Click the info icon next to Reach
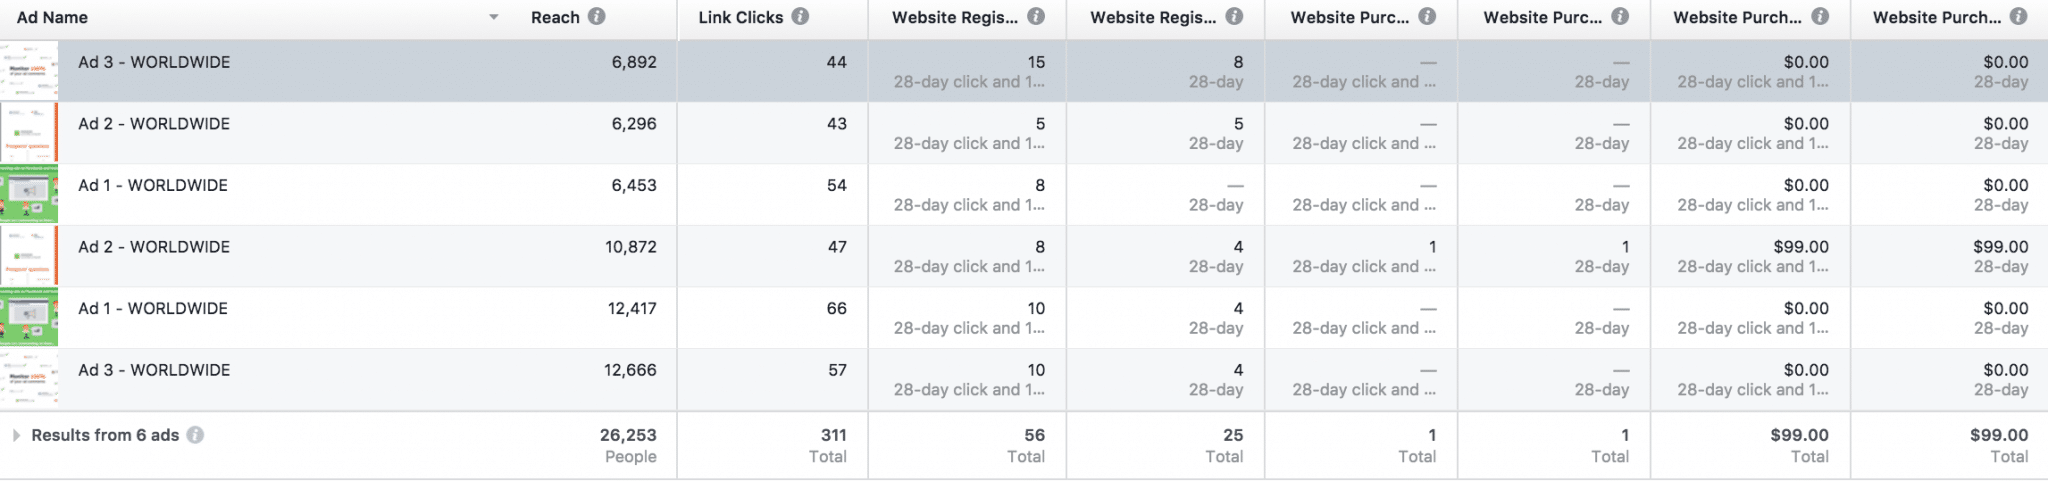 pyautogui.click(x=596, y=17)
